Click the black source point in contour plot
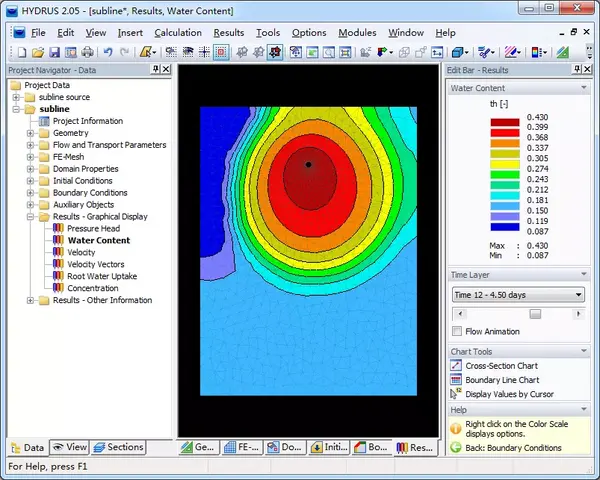This screenshot has height=480, width=600. (x=308, y=165)
